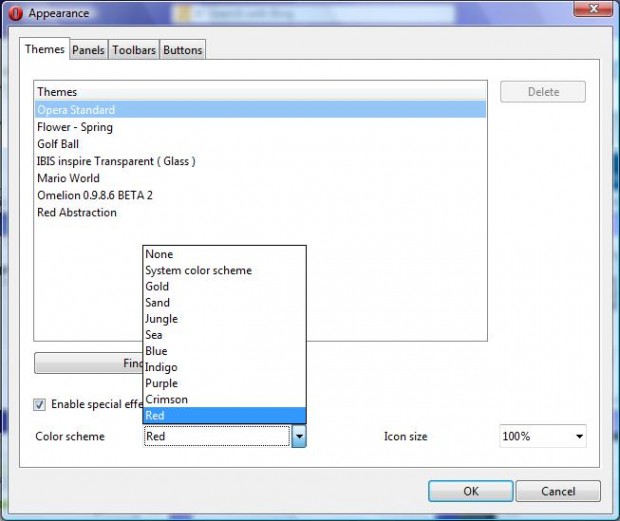Open the Buttons tab
The image size is (620, 521).
point(183,50)
